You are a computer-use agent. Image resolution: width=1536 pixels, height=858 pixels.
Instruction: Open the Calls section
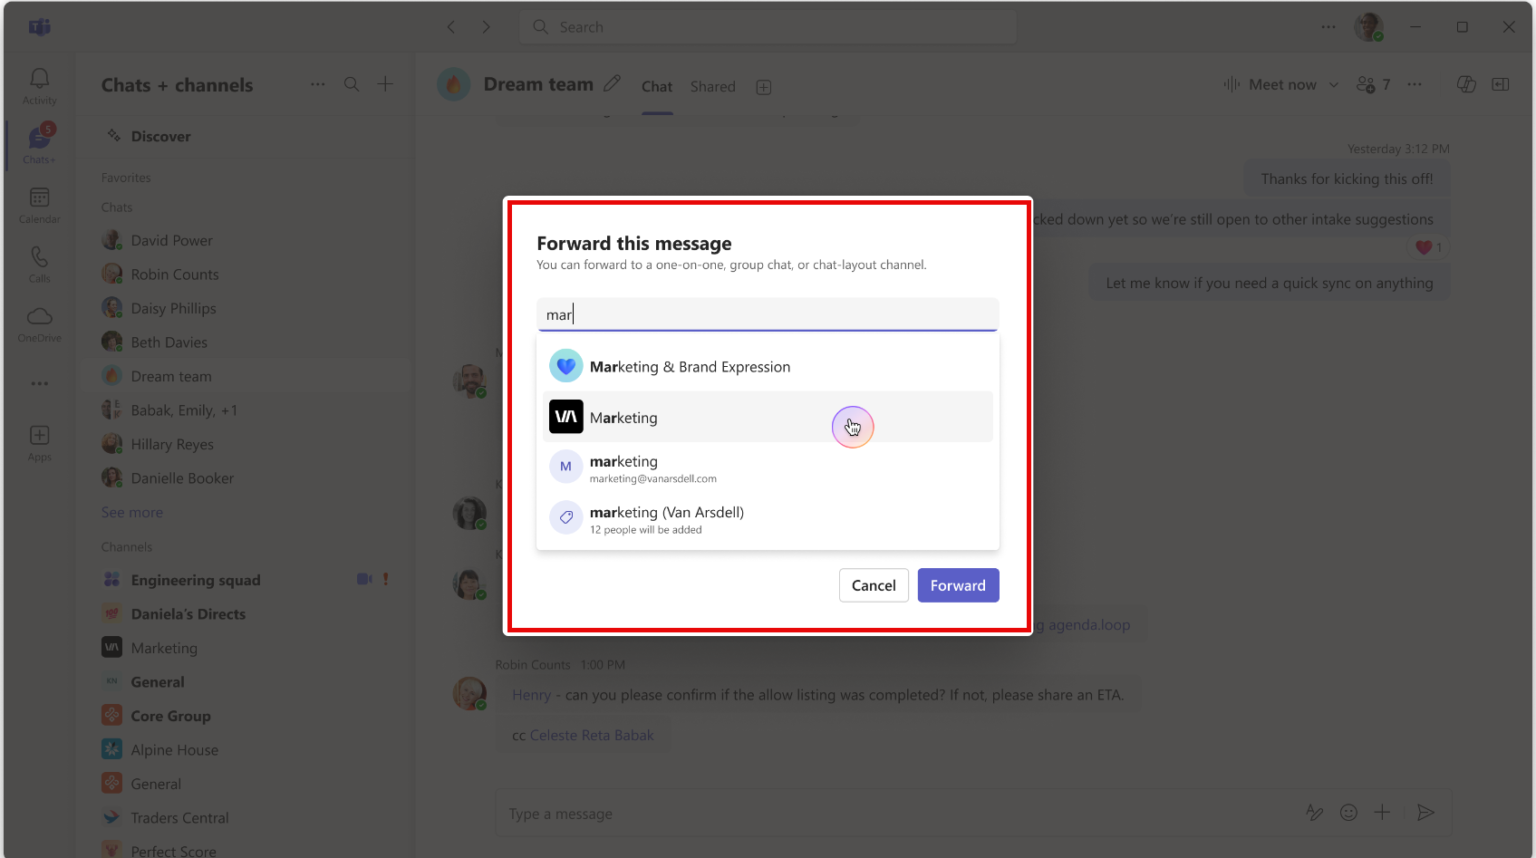coord(39,263)
